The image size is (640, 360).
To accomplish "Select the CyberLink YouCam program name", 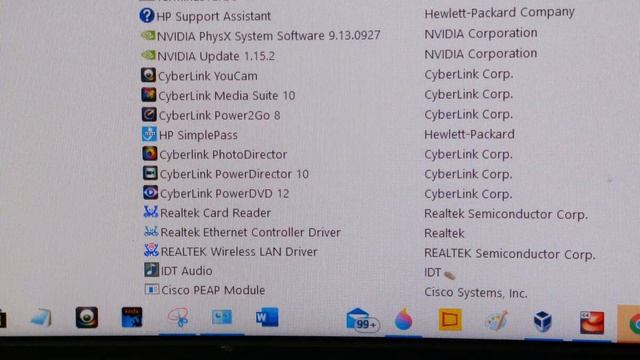I will [x=208, y=76].
